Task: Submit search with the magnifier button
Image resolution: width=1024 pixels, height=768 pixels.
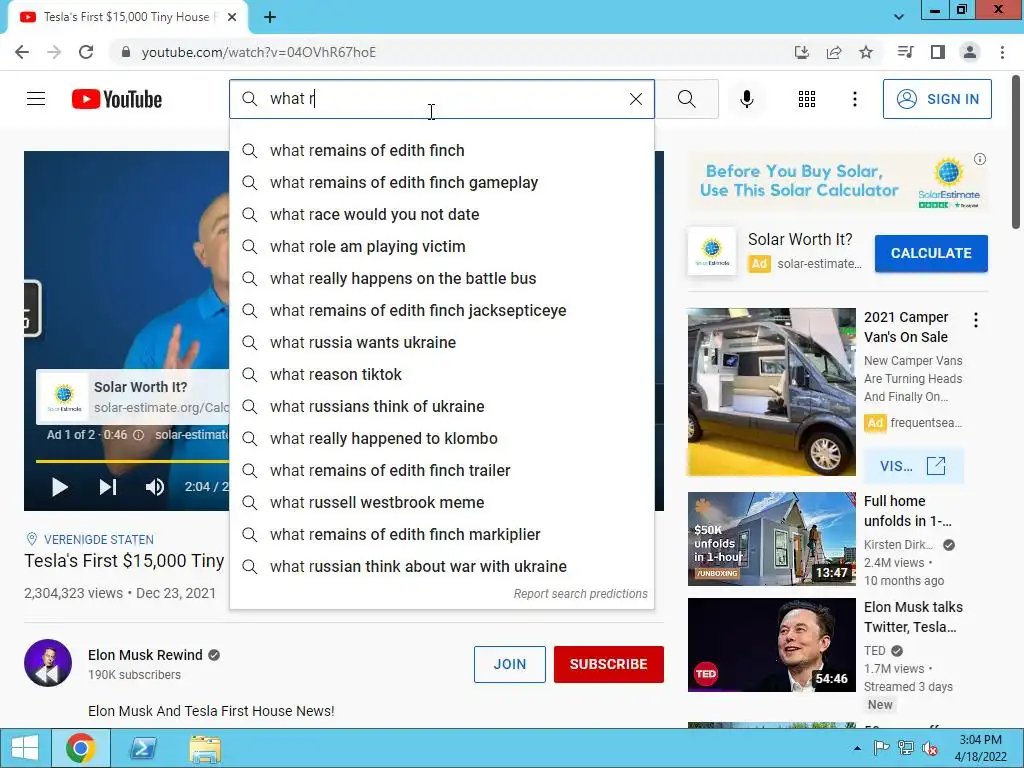Action: coord(686,99)
